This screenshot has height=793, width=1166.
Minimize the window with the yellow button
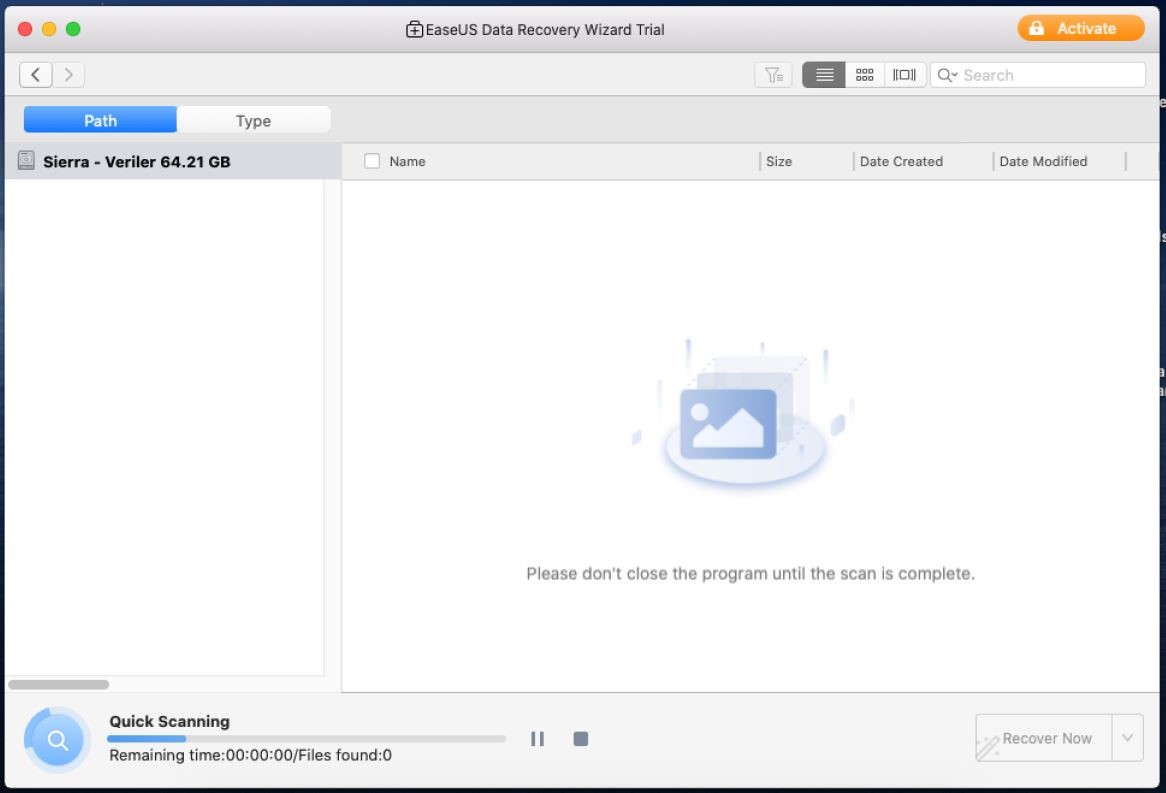tap(49, 29)
